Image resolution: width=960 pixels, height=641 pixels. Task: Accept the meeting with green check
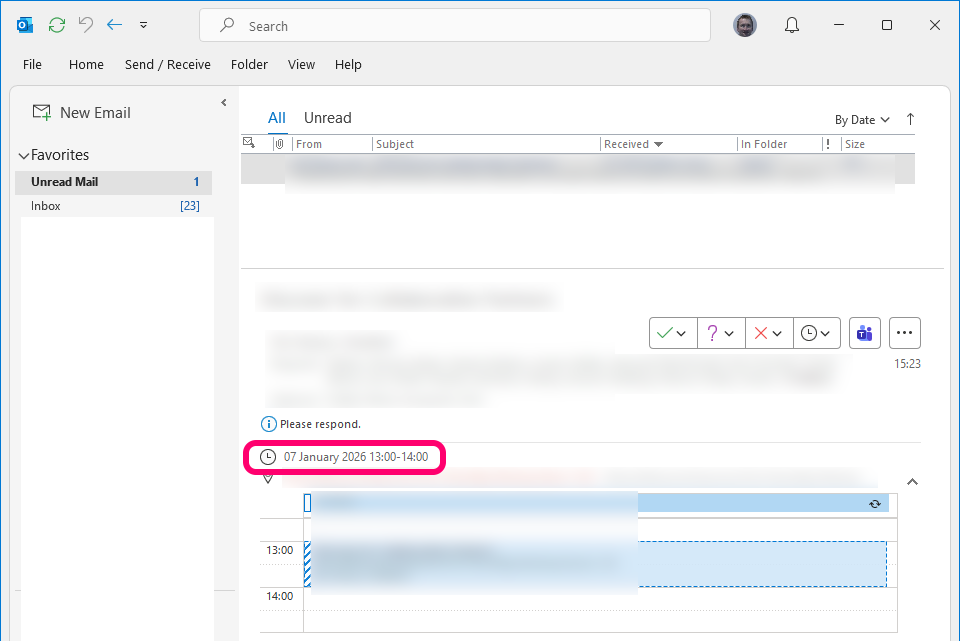pos(664,333)
